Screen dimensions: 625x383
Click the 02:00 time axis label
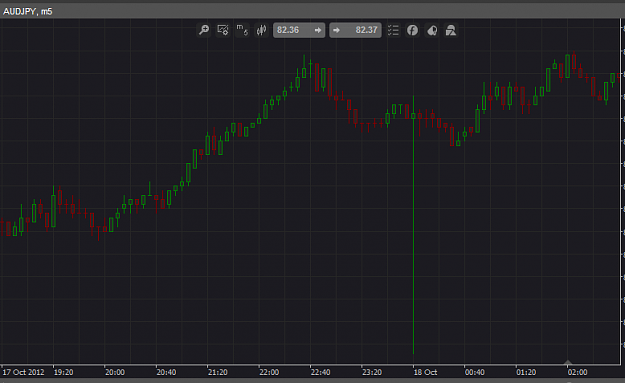tap(577, 372)
